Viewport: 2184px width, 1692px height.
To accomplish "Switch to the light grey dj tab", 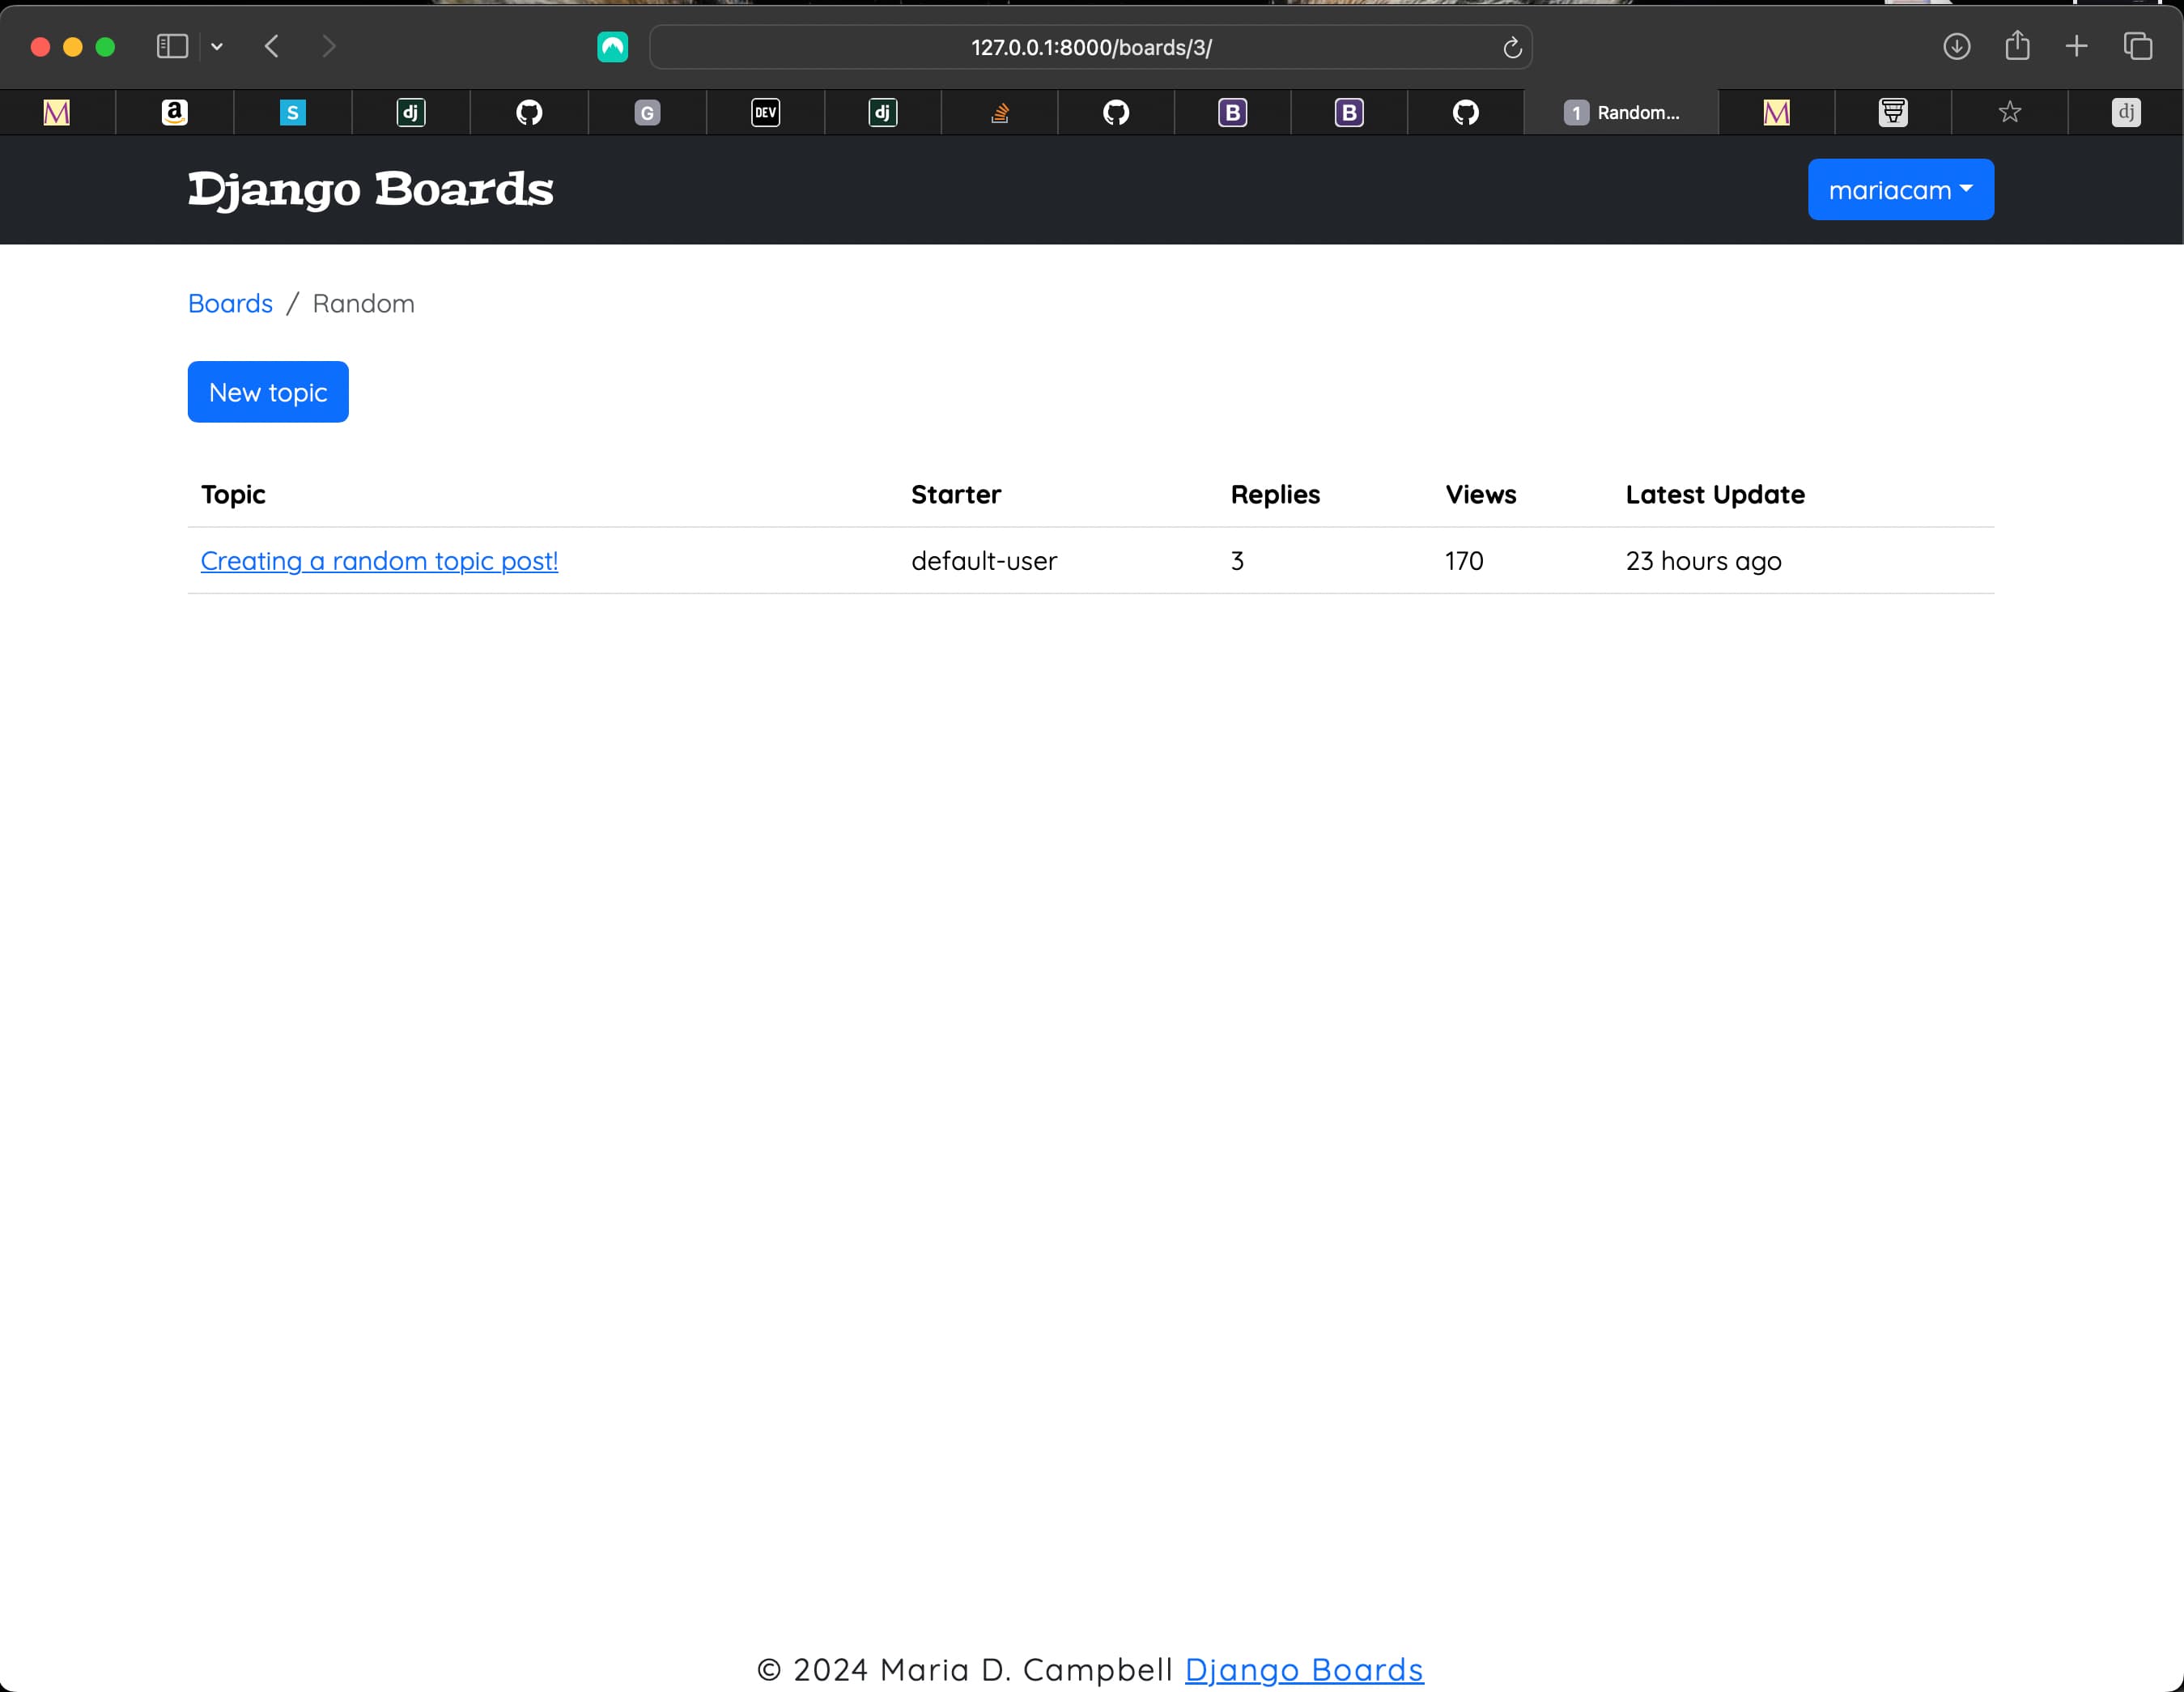I will (2126, 112).
